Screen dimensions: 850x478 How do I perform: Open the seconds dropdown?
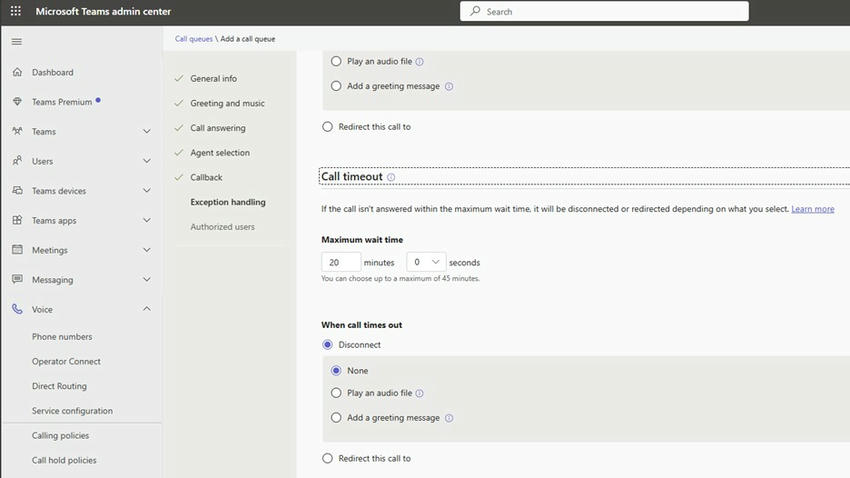tap(425, 262)
